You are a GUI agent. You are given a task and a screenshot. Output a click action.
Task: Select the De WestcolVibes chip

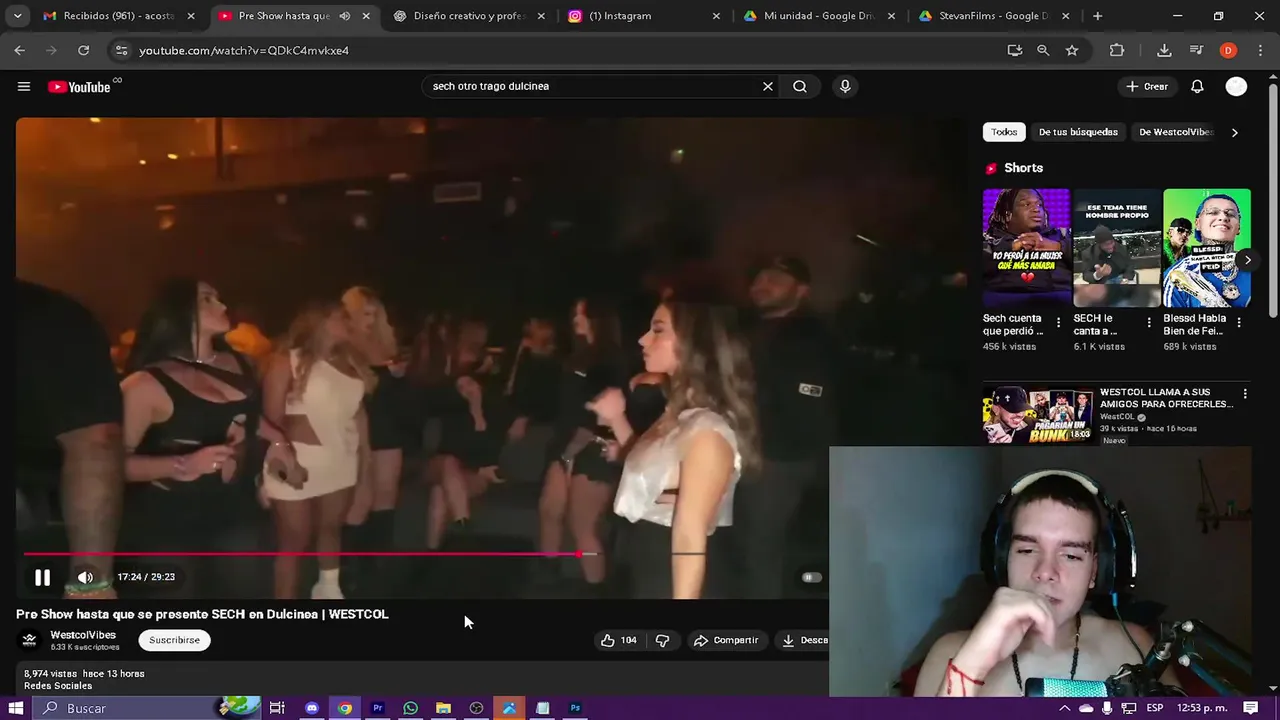click(1175, 132)
